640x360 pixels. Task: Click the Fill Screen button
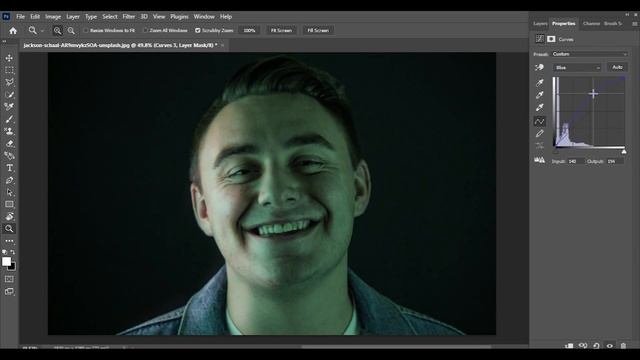(318, 31)
